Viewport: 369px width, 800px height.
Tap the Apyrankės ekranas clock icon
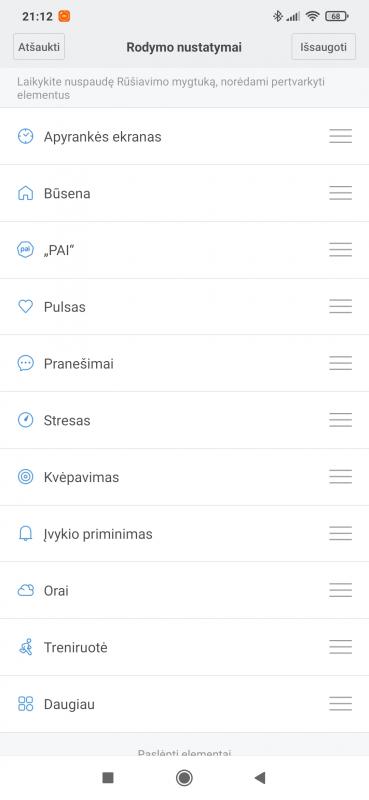[x=26, y=136]
